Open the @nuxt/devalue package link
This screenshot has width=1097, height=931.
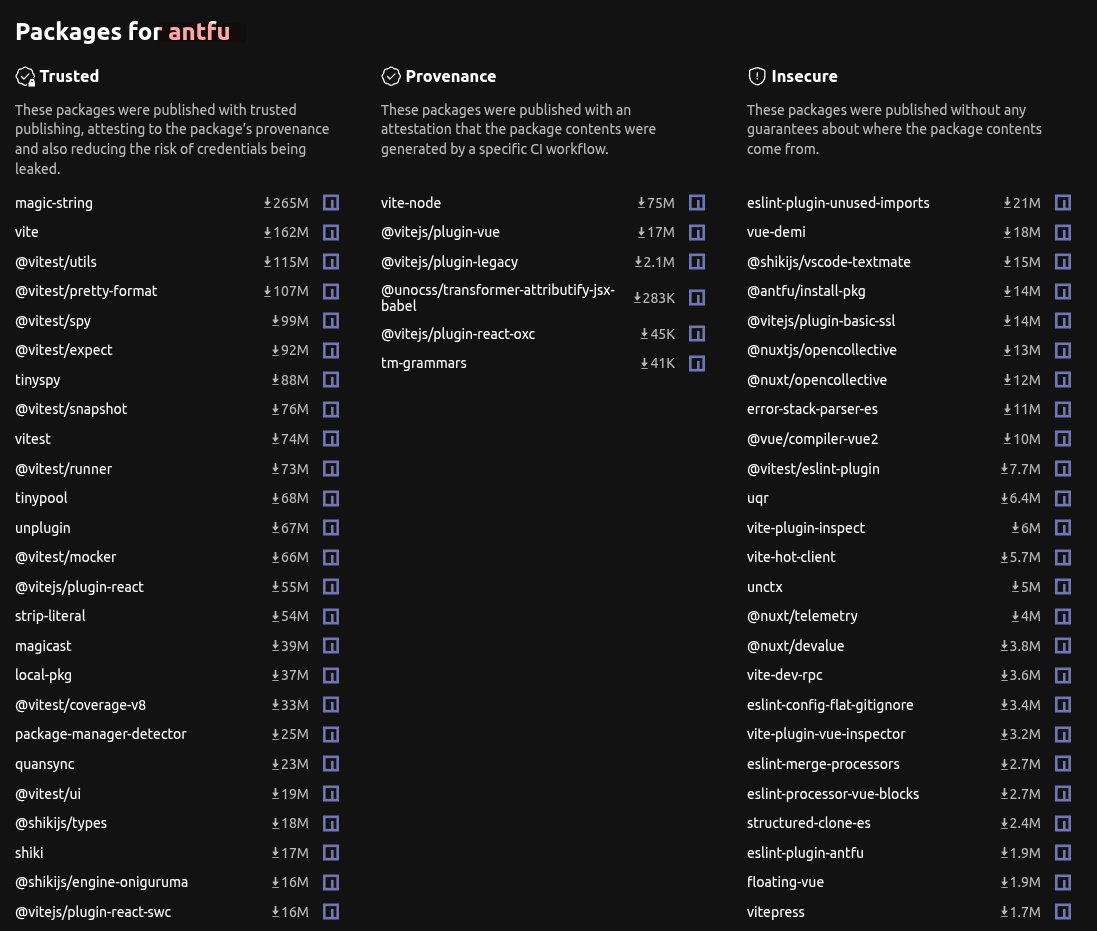[795, 646]
